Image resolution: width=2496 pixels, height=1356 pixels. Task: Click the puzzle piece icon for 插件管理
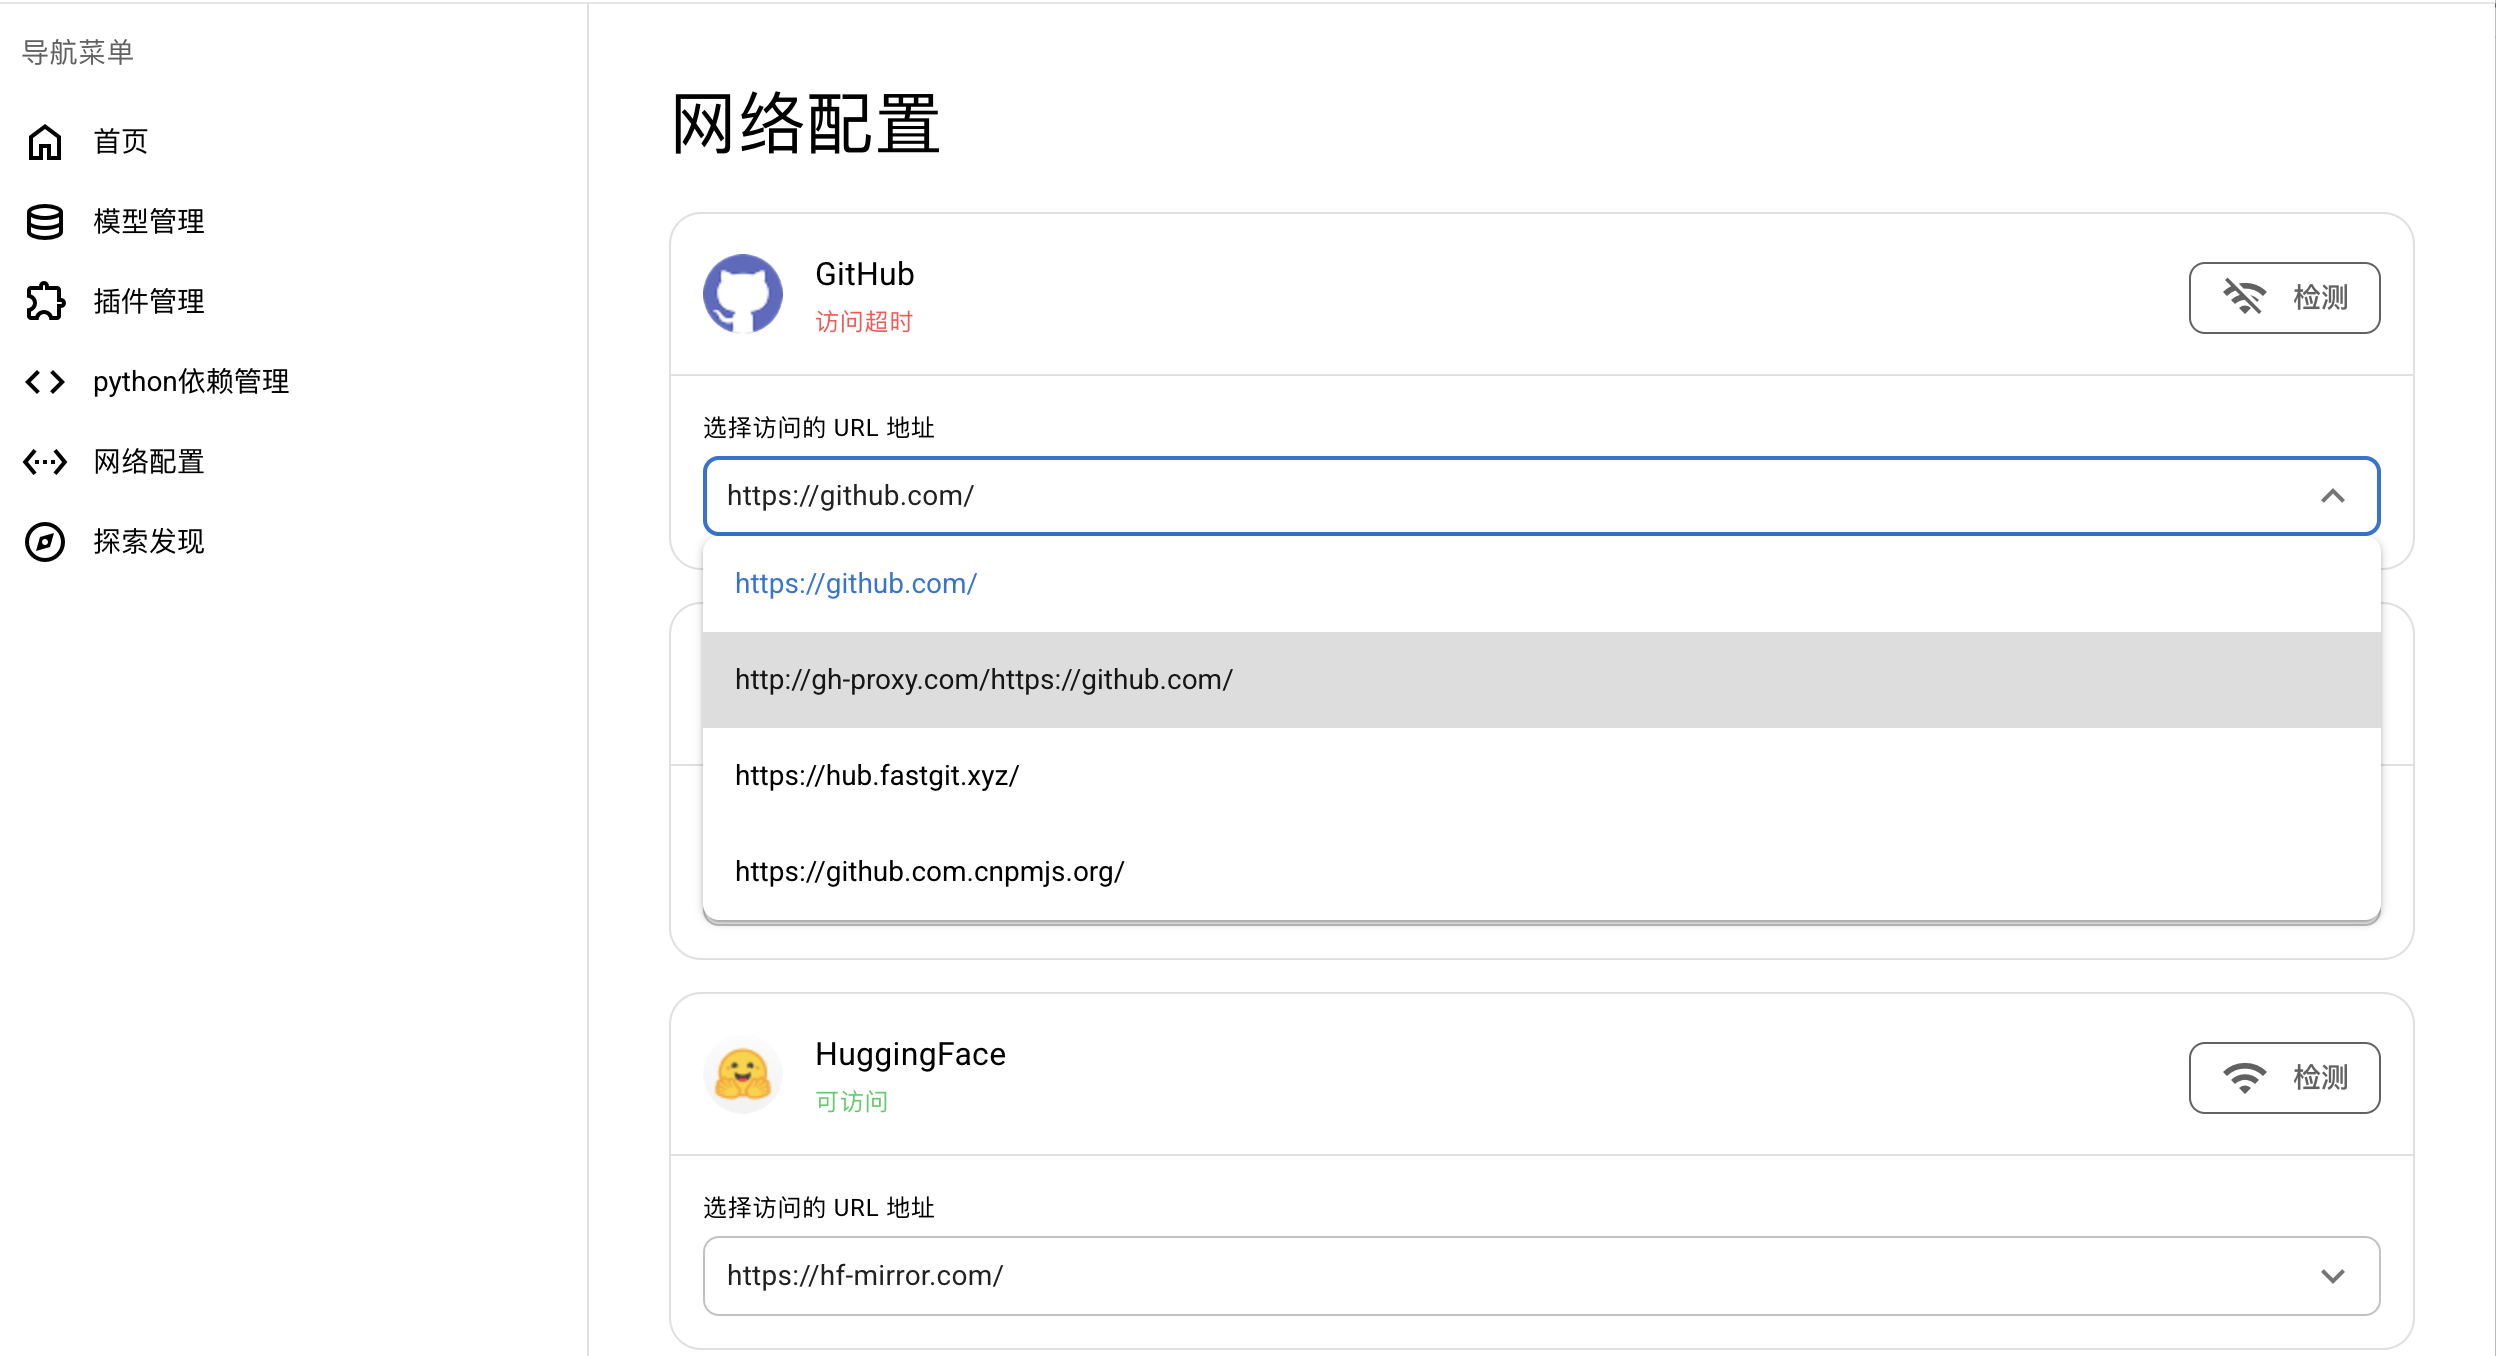[x=45, y=302]
